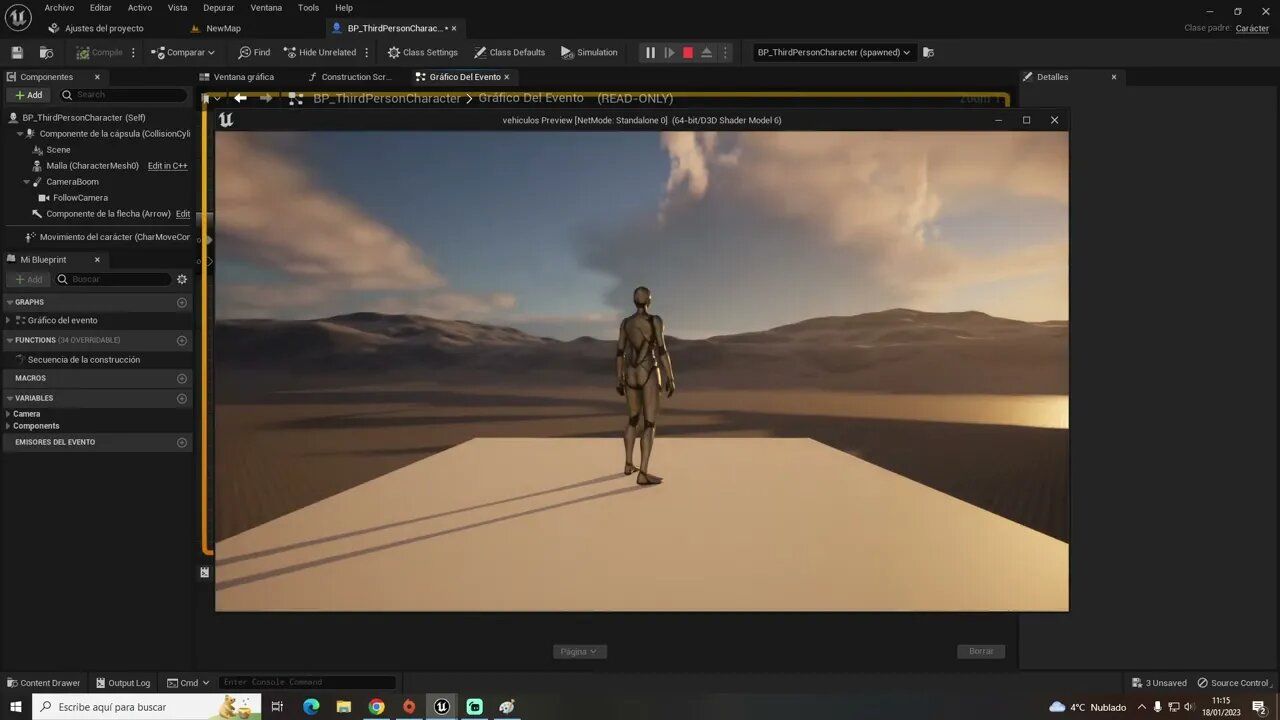Viewport: 1280px width, 720px height.
Task: Click Edit in C++ link for Malla
Action: point(168,166)
